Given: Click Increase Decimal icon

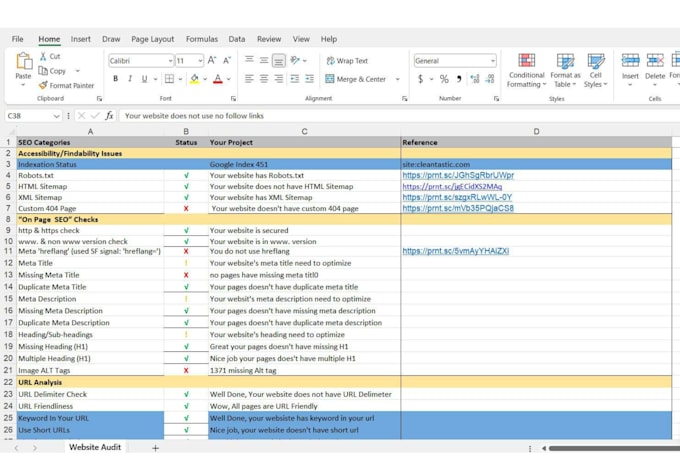Looking at the screenshot, I should click(475, 79).
